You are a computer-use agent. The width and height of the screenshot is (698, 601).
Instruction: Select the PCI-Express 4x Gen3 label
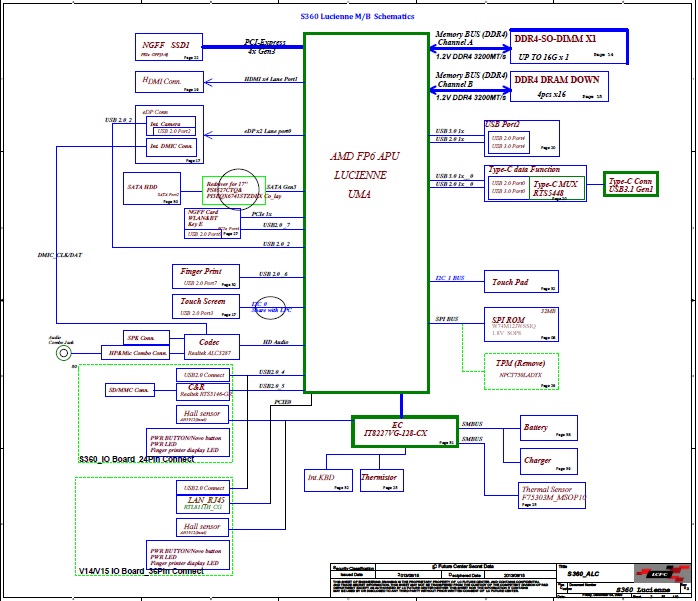pos(264,46)
